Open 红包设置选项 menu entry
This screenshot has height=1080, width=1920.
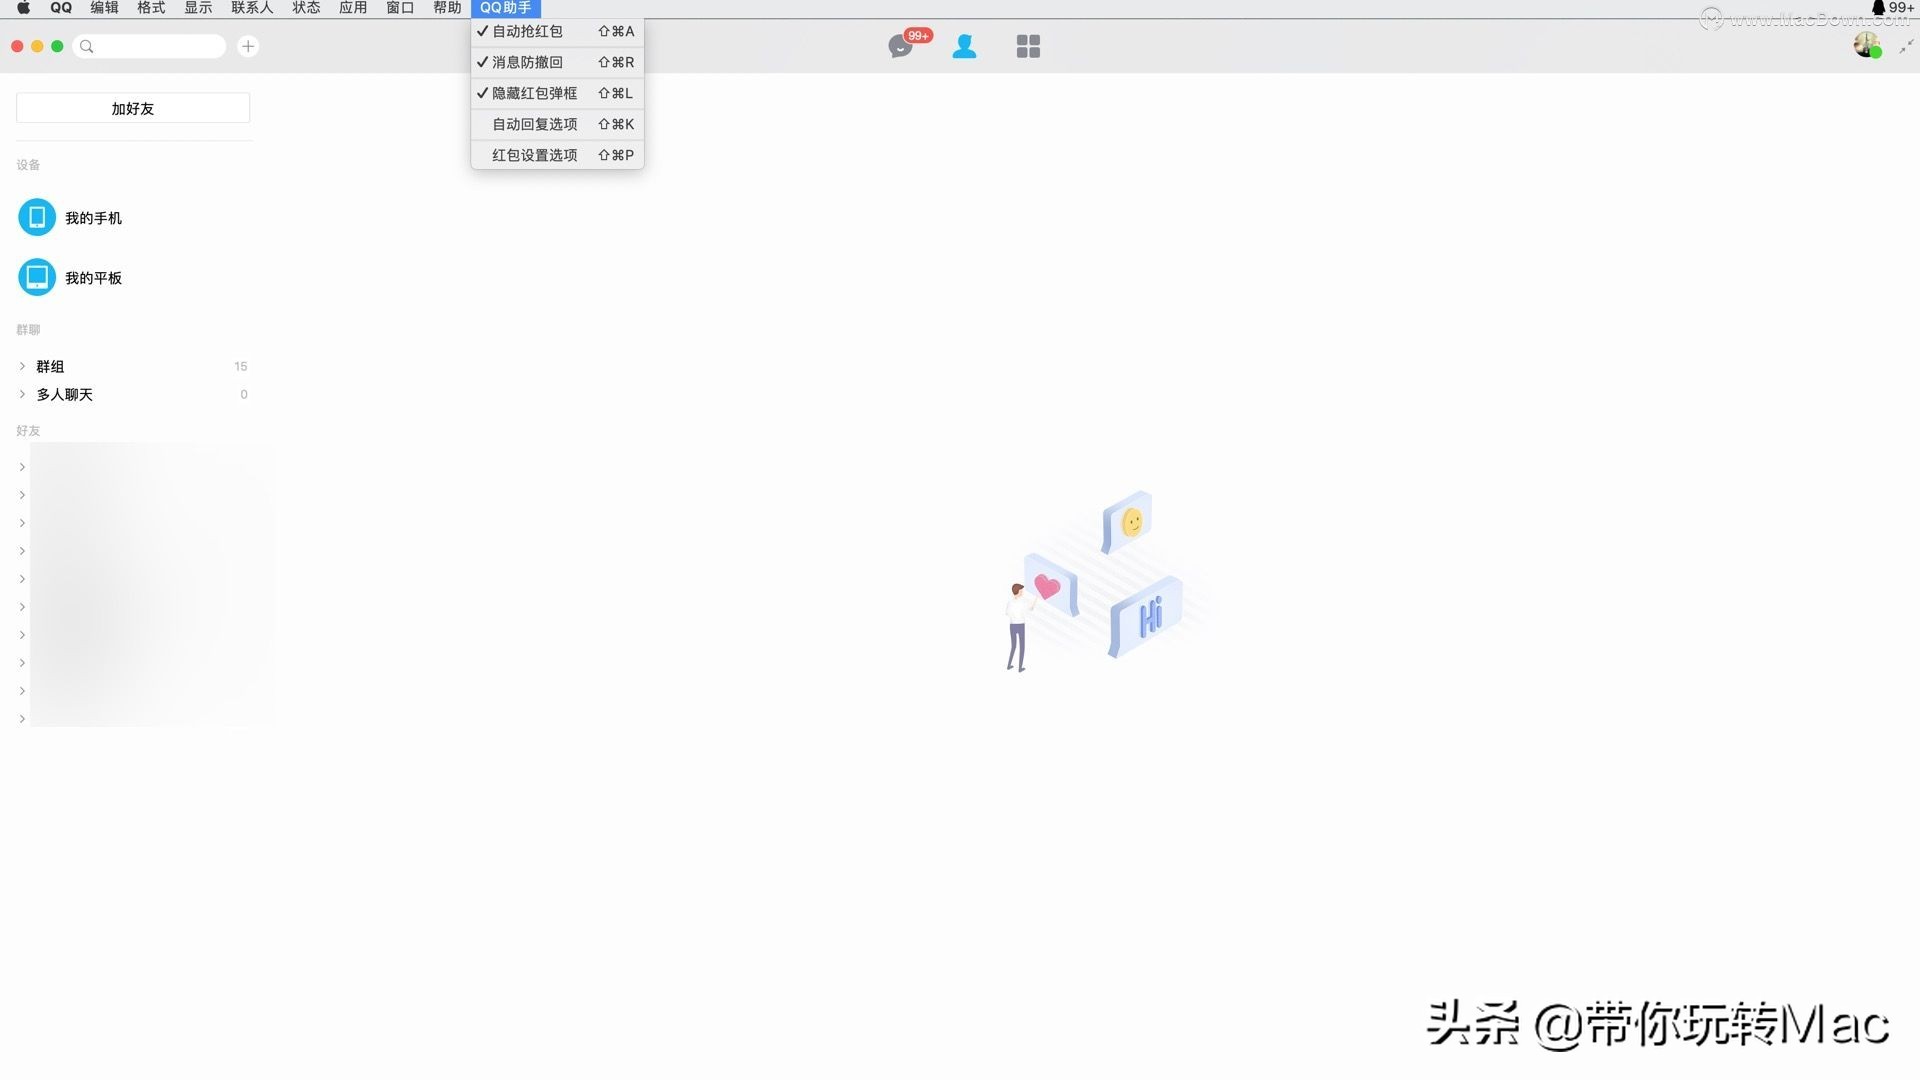(534, 155)
